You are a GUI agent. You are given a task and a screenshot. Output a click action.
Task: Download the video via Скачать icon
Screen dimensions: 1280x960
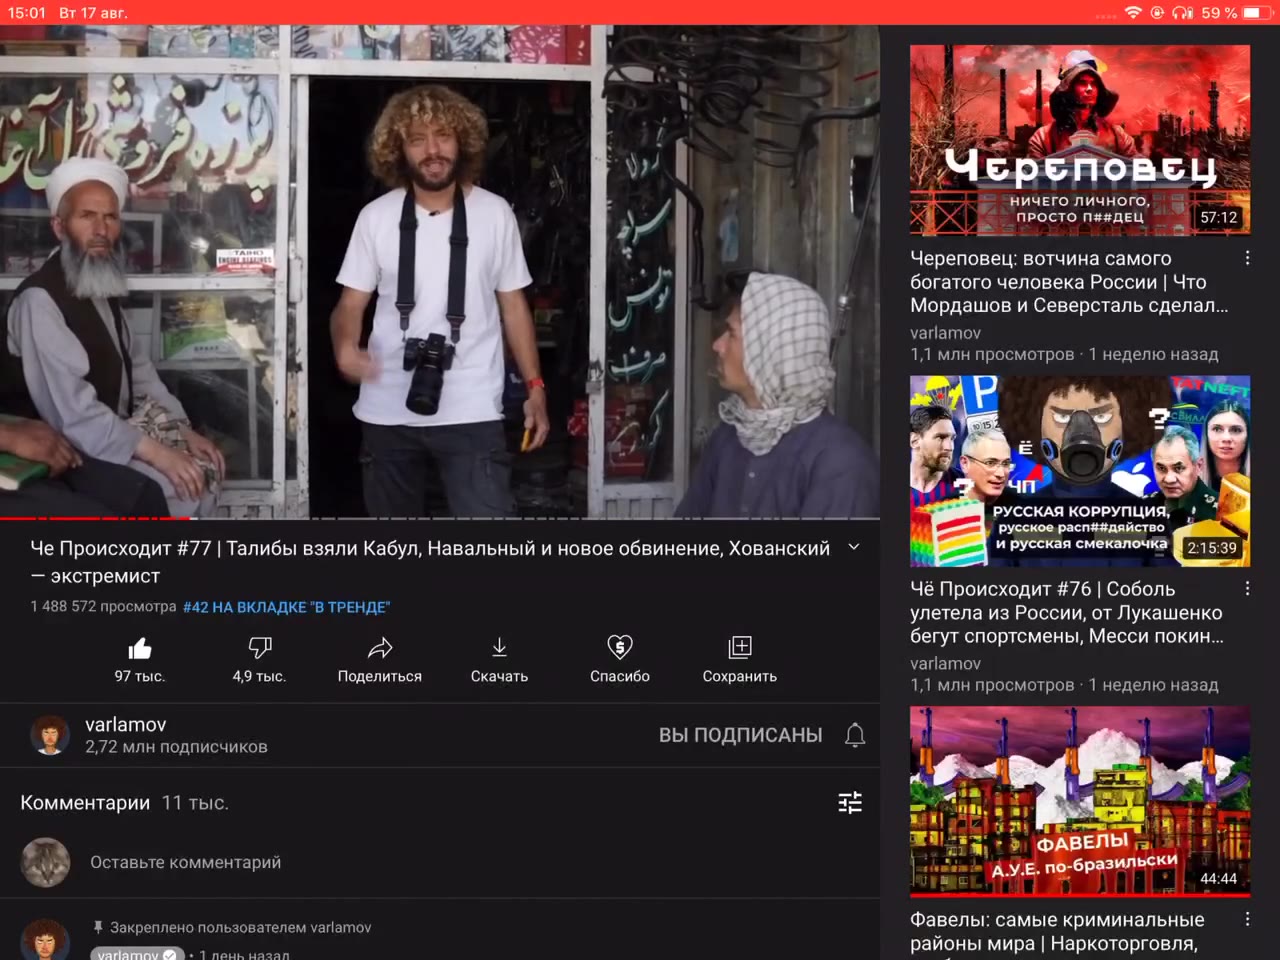[500, 648]
